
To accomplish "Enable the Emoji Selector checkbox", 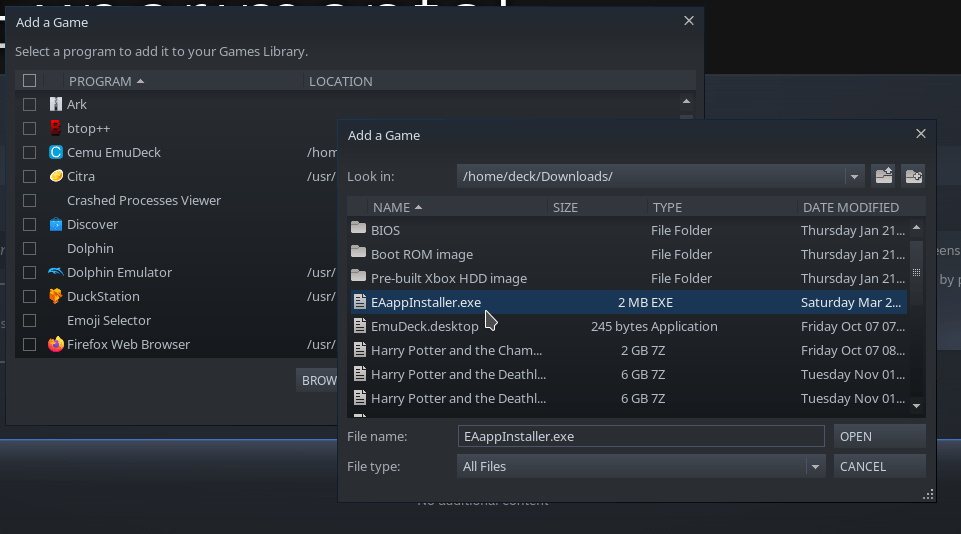I will [x=30, y=320].
